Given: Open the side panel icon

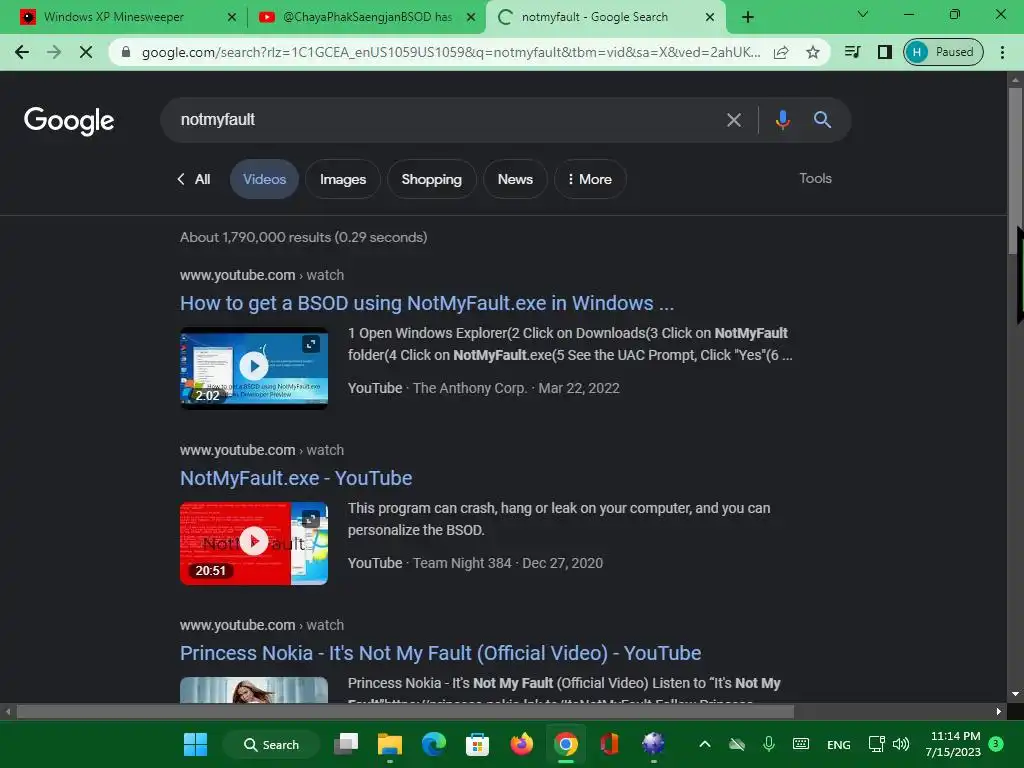Looking at the screenshot, I should pos(884,52).
